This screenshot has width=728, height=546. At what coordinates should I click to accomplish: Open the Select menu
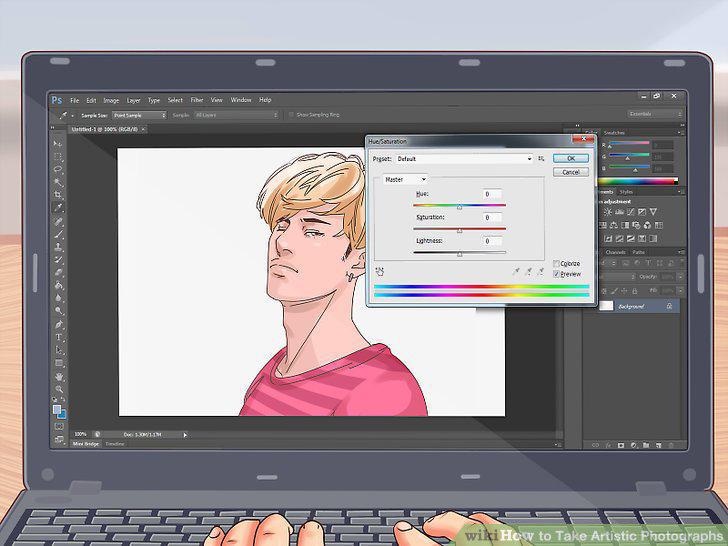point(175,100)
